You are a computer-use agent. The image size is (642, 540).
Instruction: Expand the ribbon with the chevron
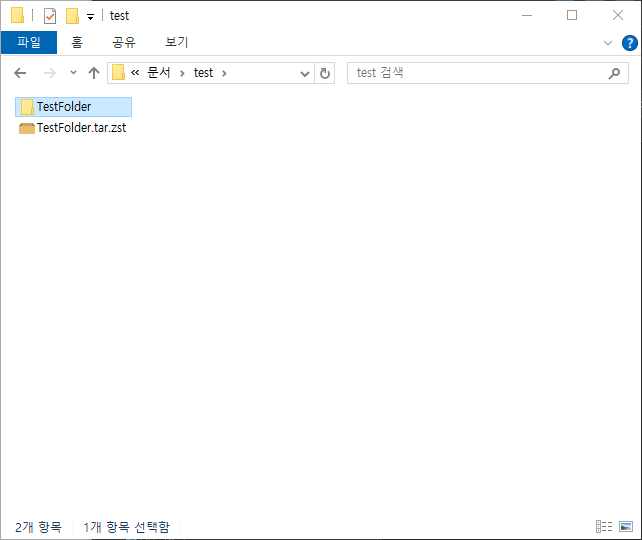(608, 43)
